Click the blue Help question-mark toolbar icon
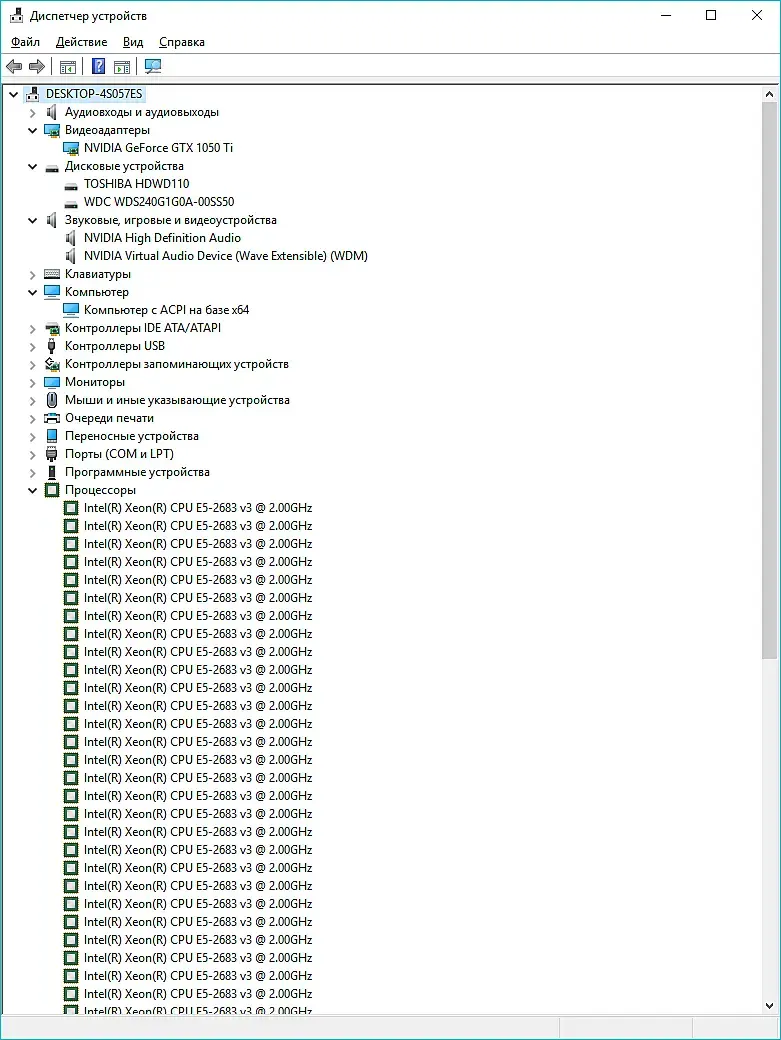Viewport: 781px width, 1040px height. click(98, 66)
